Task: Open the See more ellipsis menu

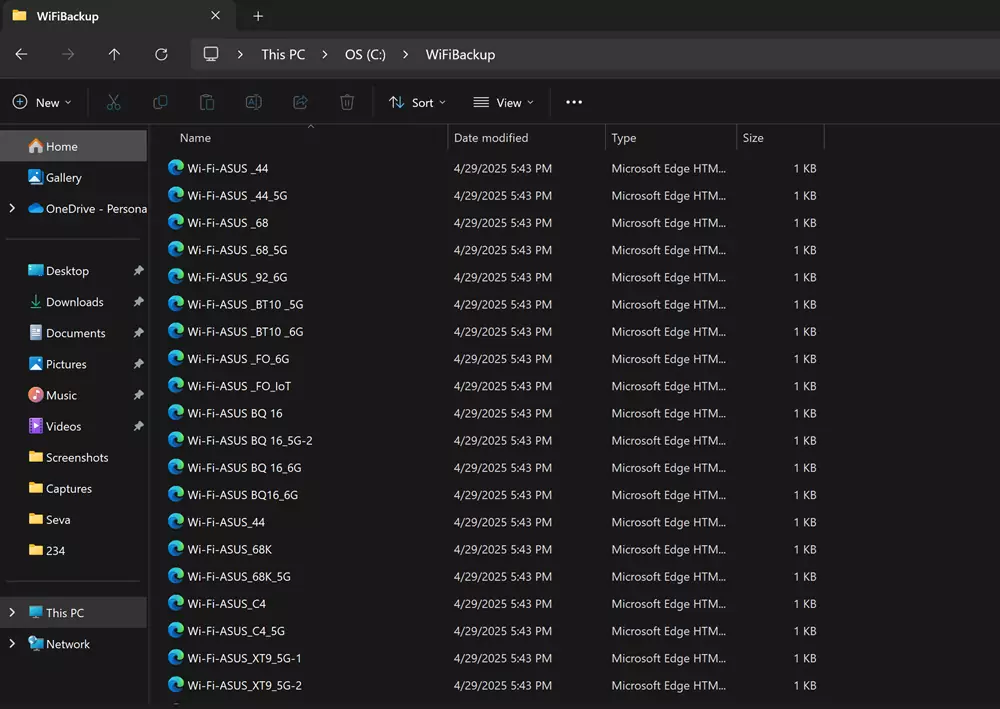Action: coord(574,102)
